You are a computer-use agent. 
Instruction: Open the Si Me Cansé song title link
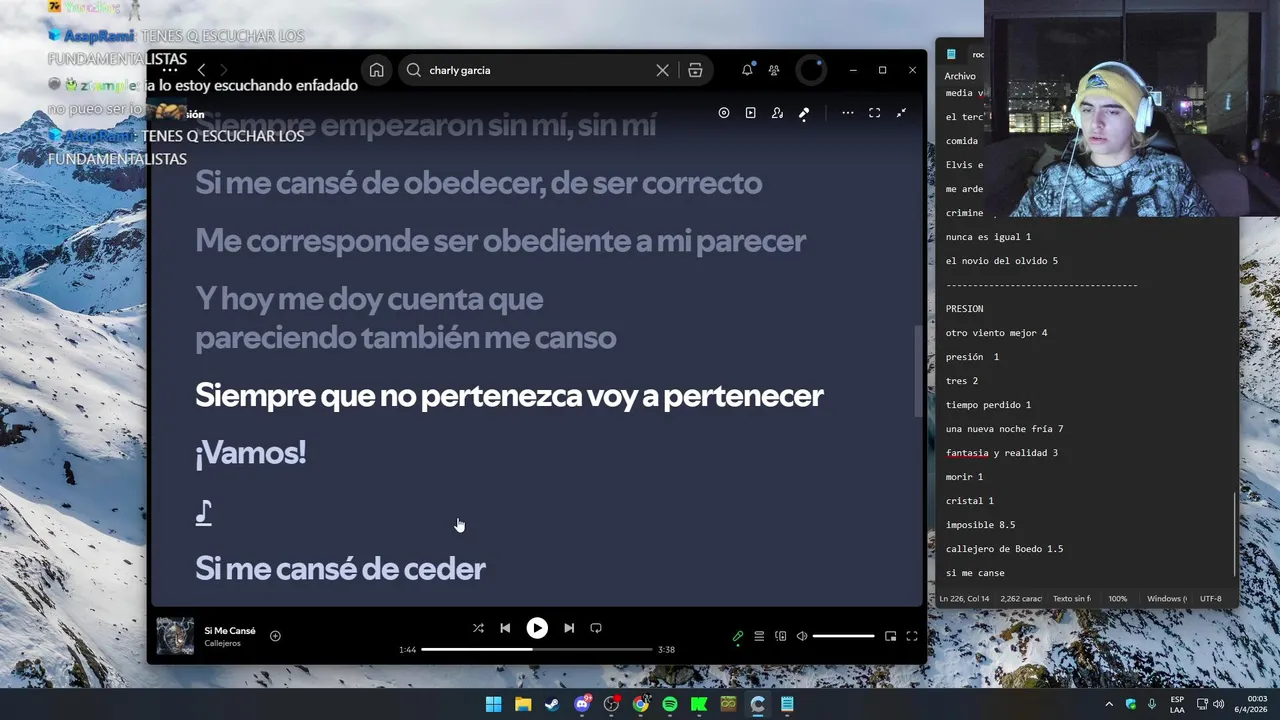click(x=230, y=631)
